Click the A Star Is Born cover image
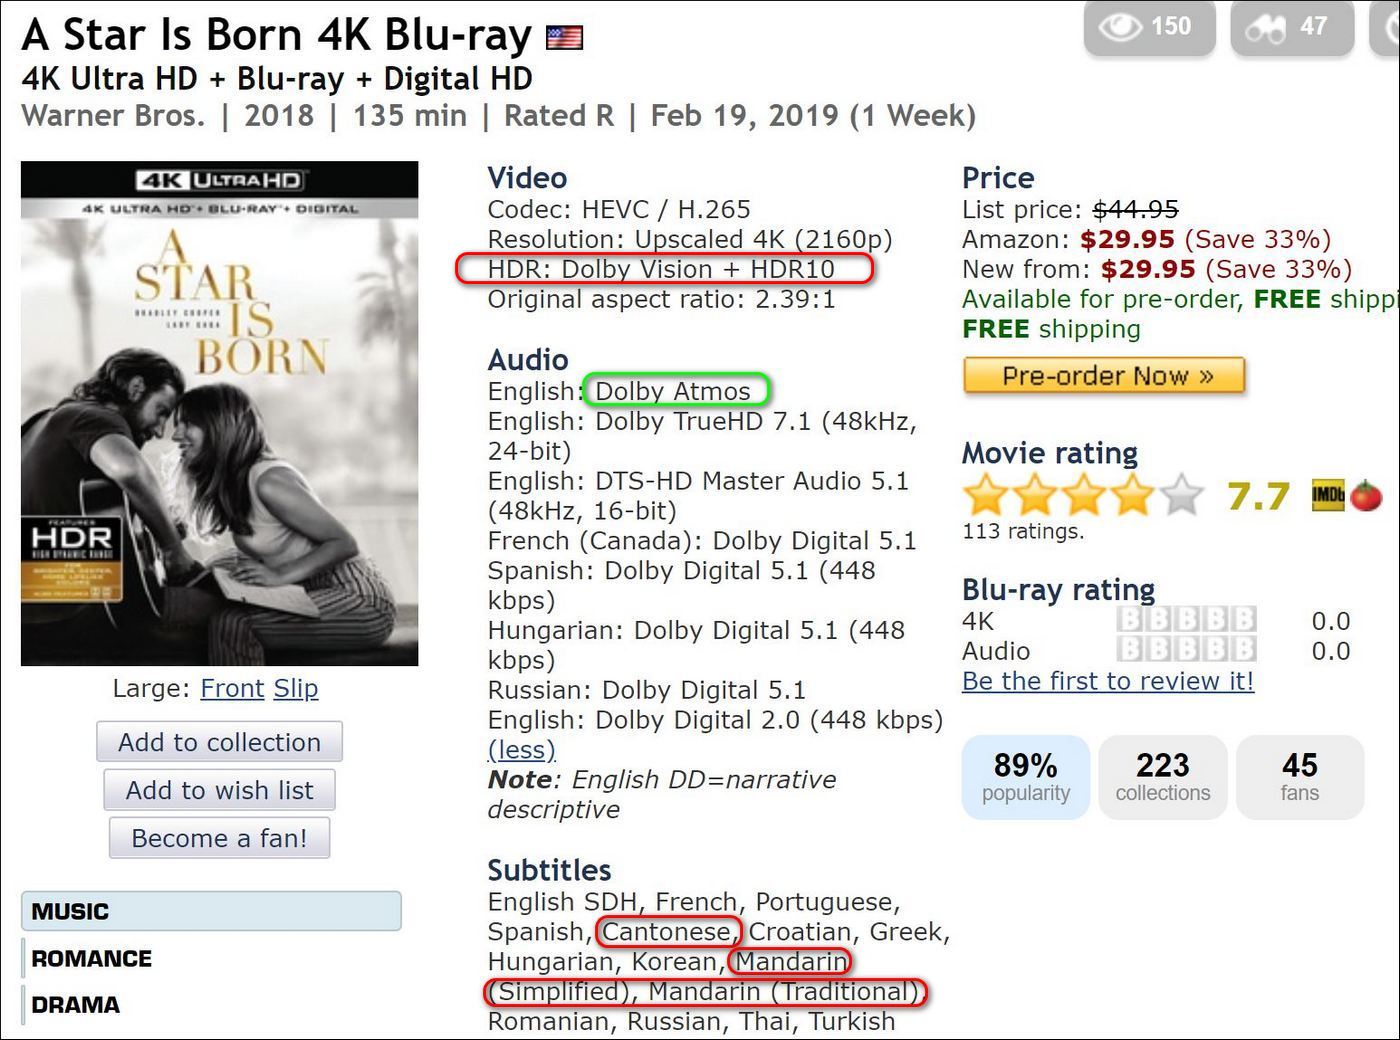1400x1040 pixels. (219, 413)
